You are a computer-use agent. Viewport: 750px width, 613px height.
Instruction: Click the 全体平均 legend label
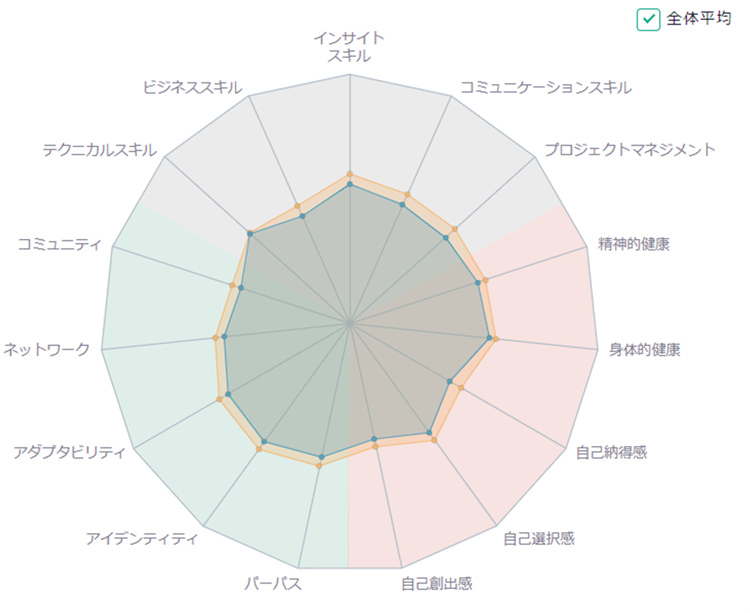click(698, 19)
